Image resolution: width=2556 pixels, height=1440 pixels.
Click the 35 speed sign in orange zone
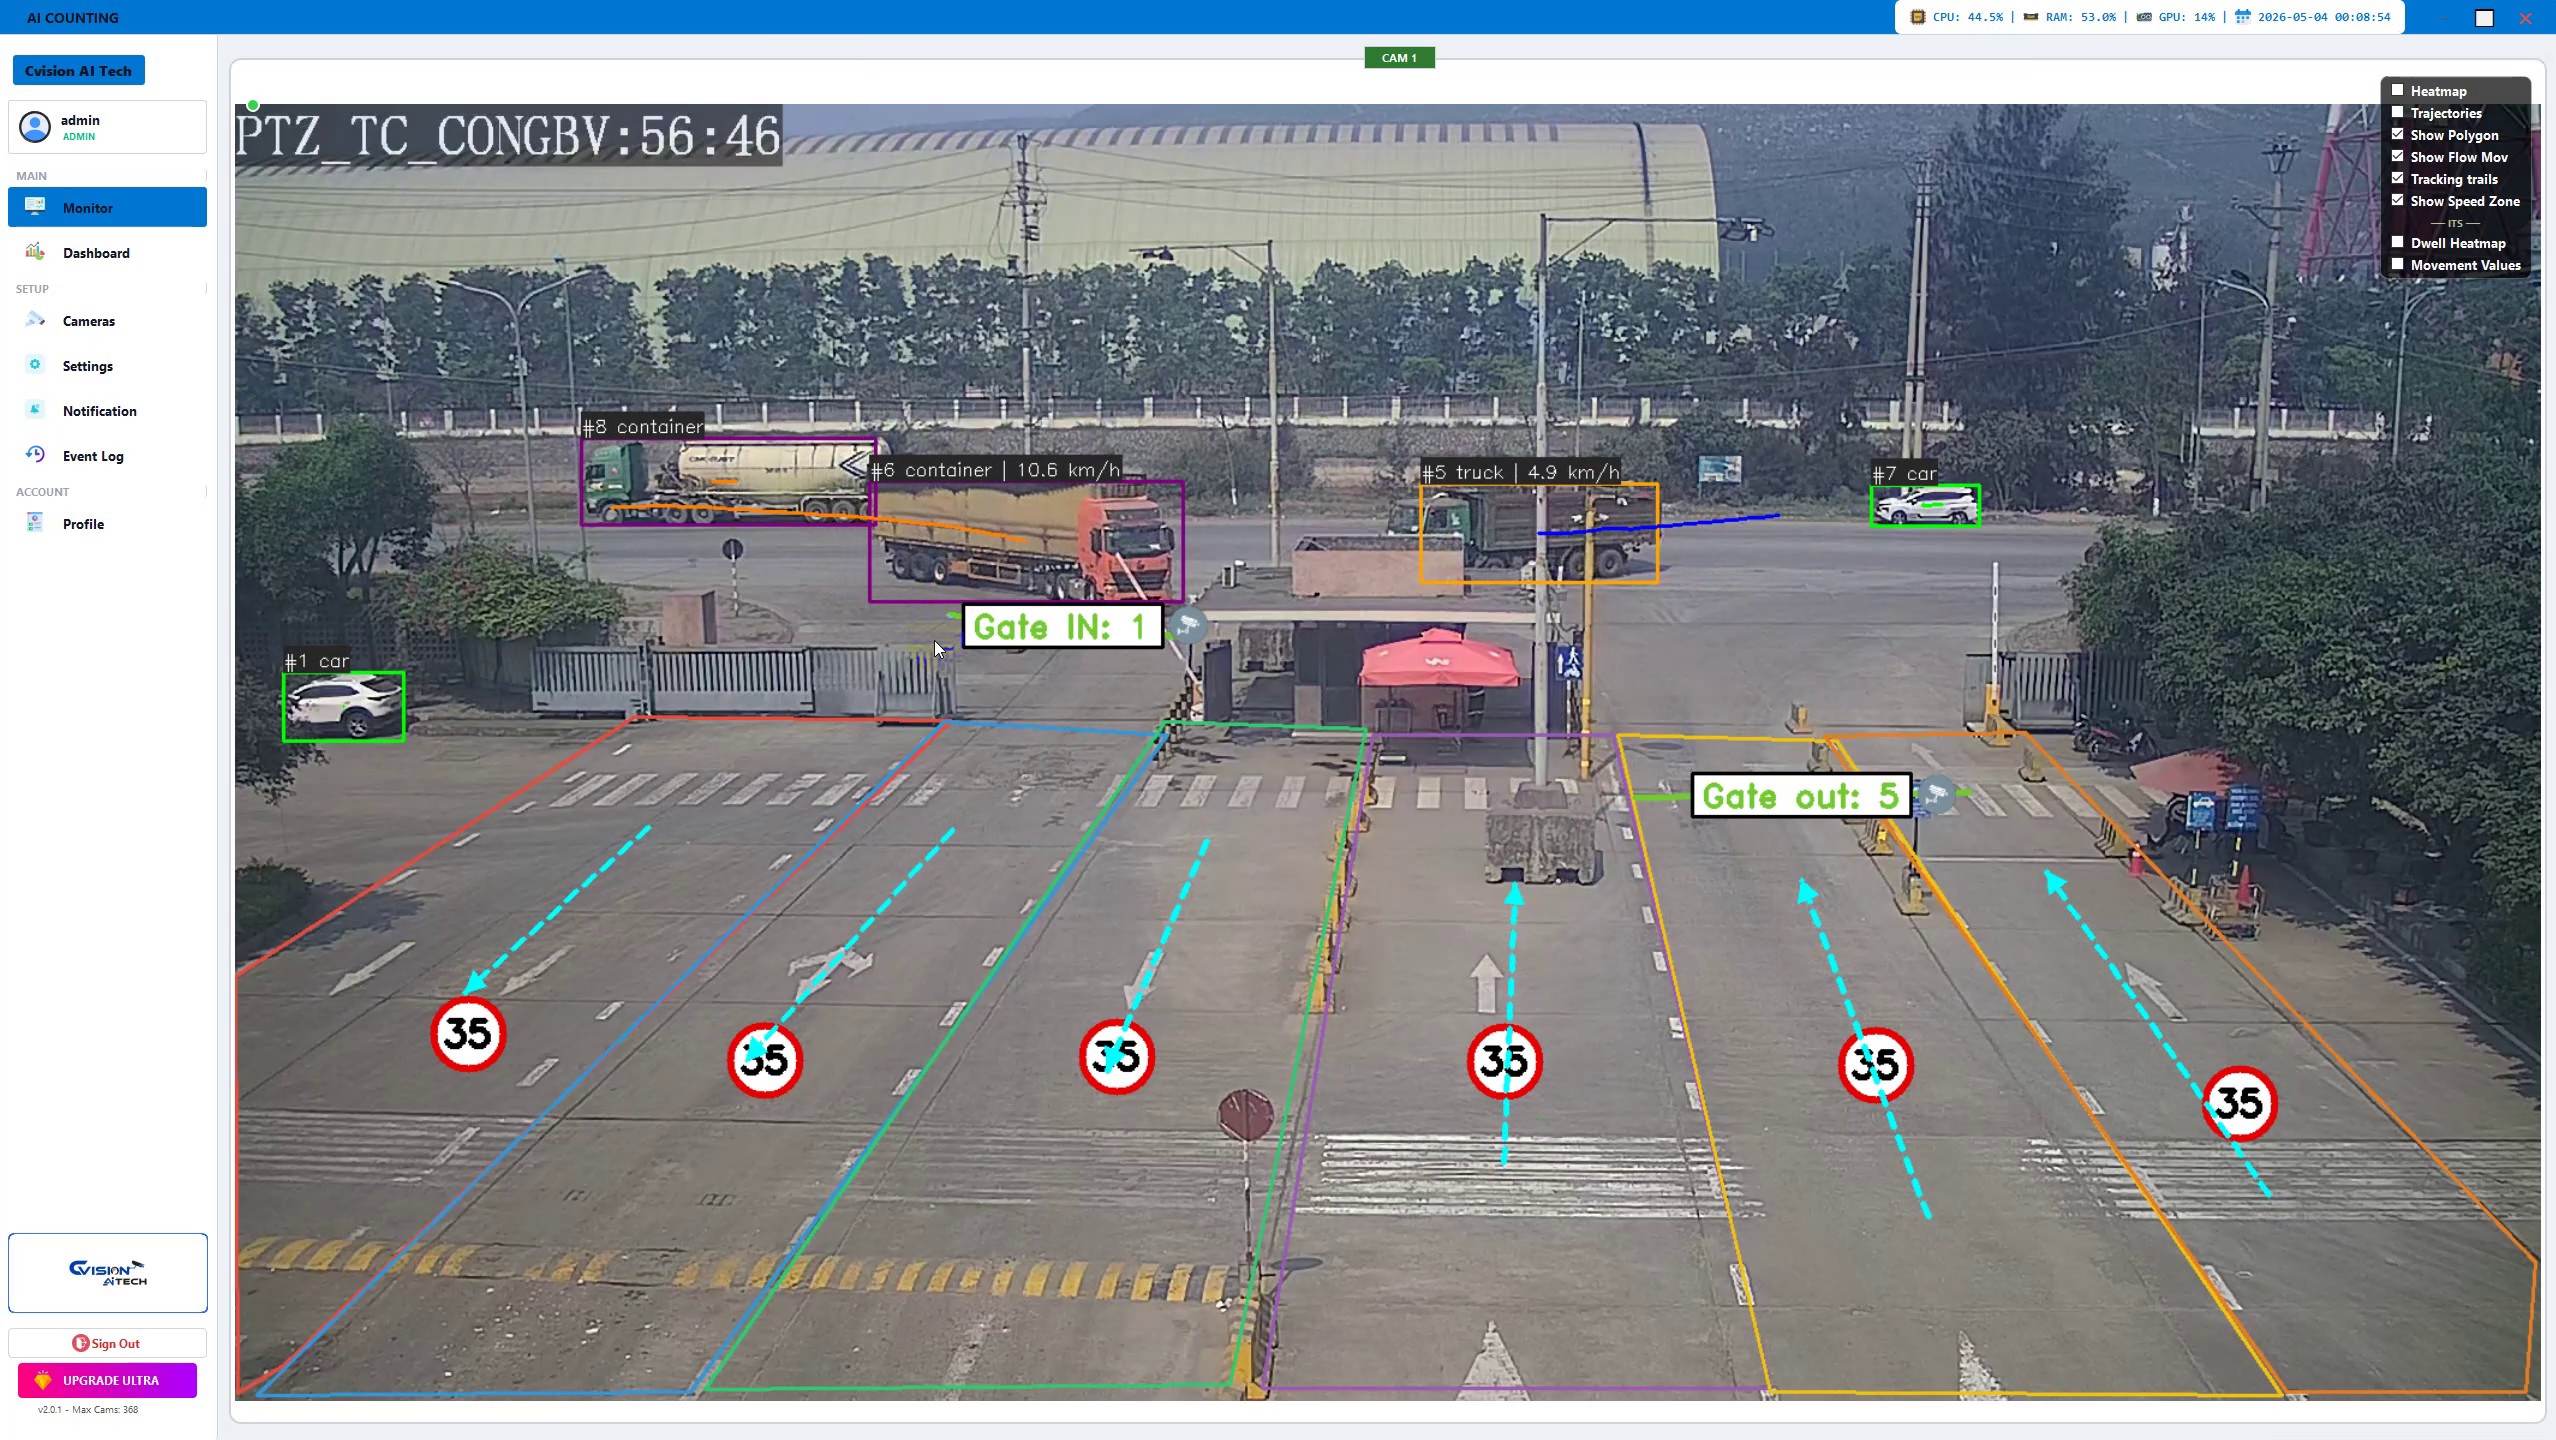coord(2239,1103)
